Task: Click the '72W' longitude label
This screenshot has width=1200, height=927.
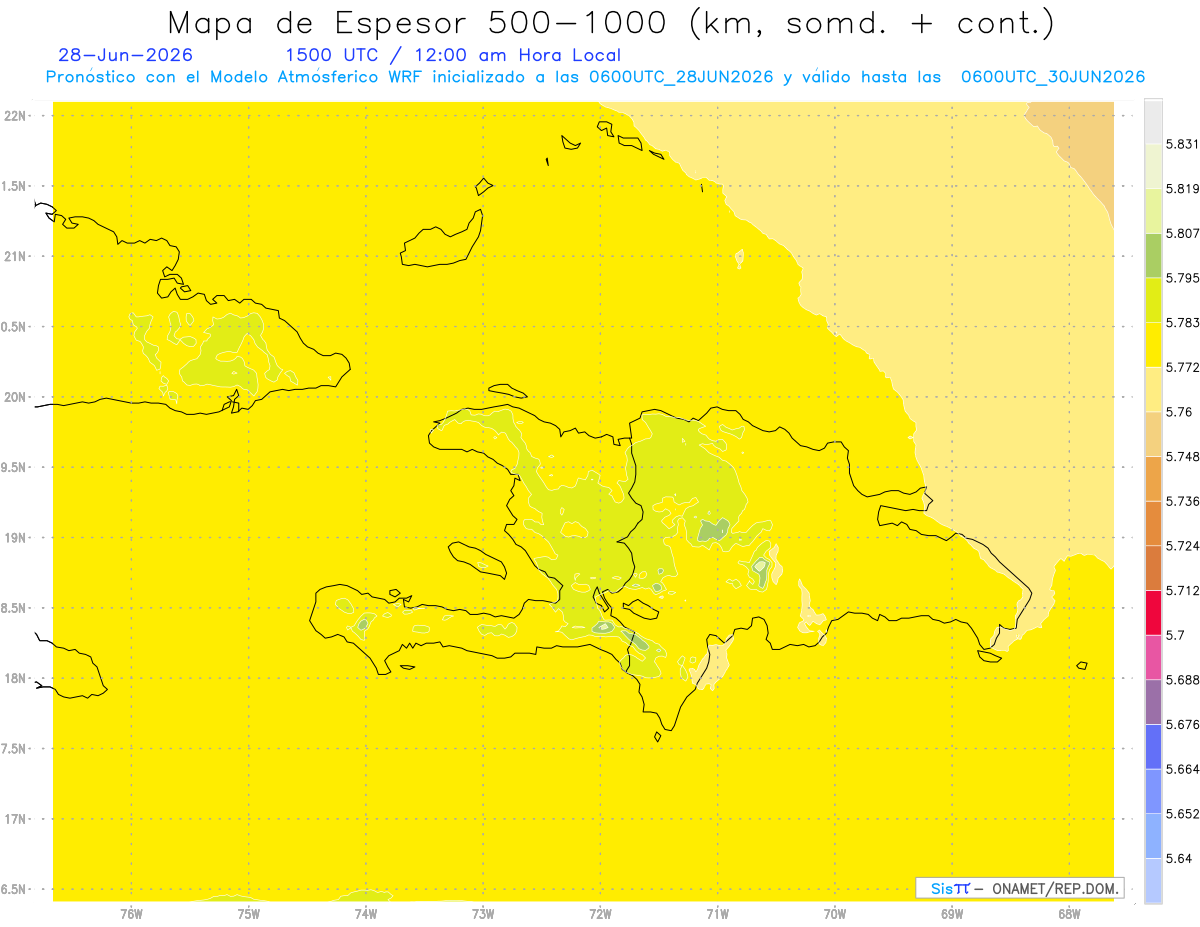Action: [x=600, y=914]
